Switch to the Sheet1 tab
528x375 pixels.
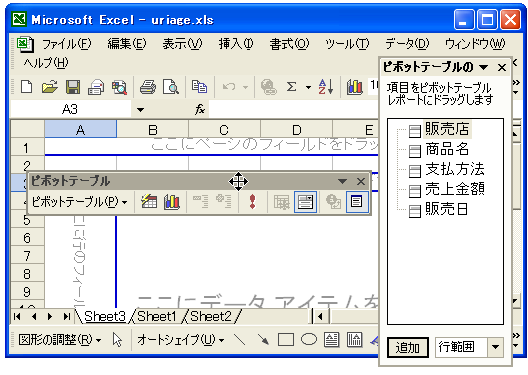coord(157,316)
